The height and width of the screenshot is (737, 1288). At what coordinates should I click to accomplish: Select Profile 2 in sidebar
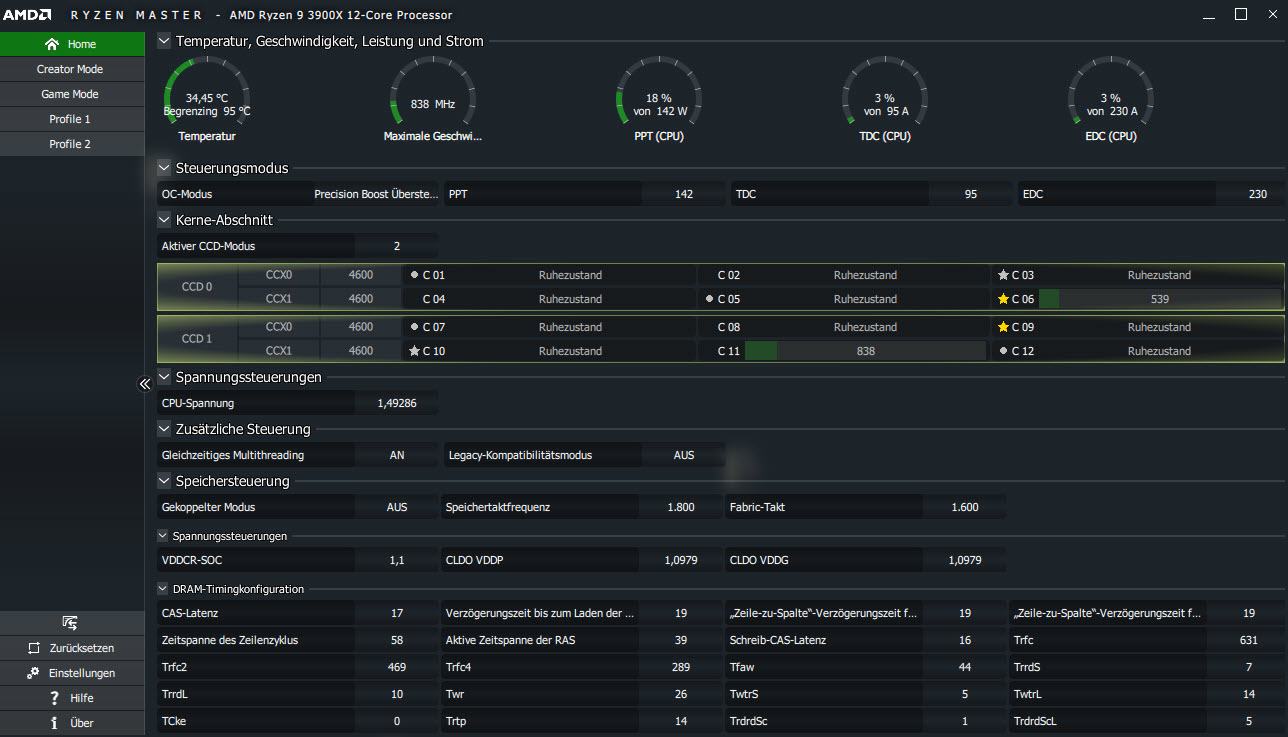click(72, 144)
